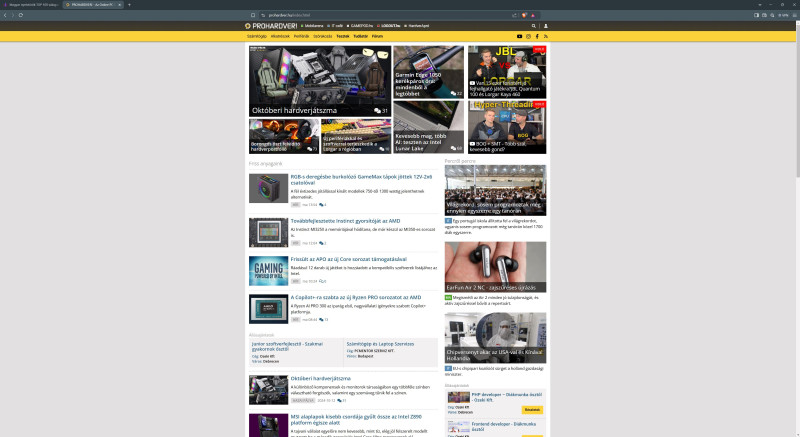Reload the page with the refresh icon
Viewport: 800px width, 437px height.
pyautogui.click(x=21, y=15)
